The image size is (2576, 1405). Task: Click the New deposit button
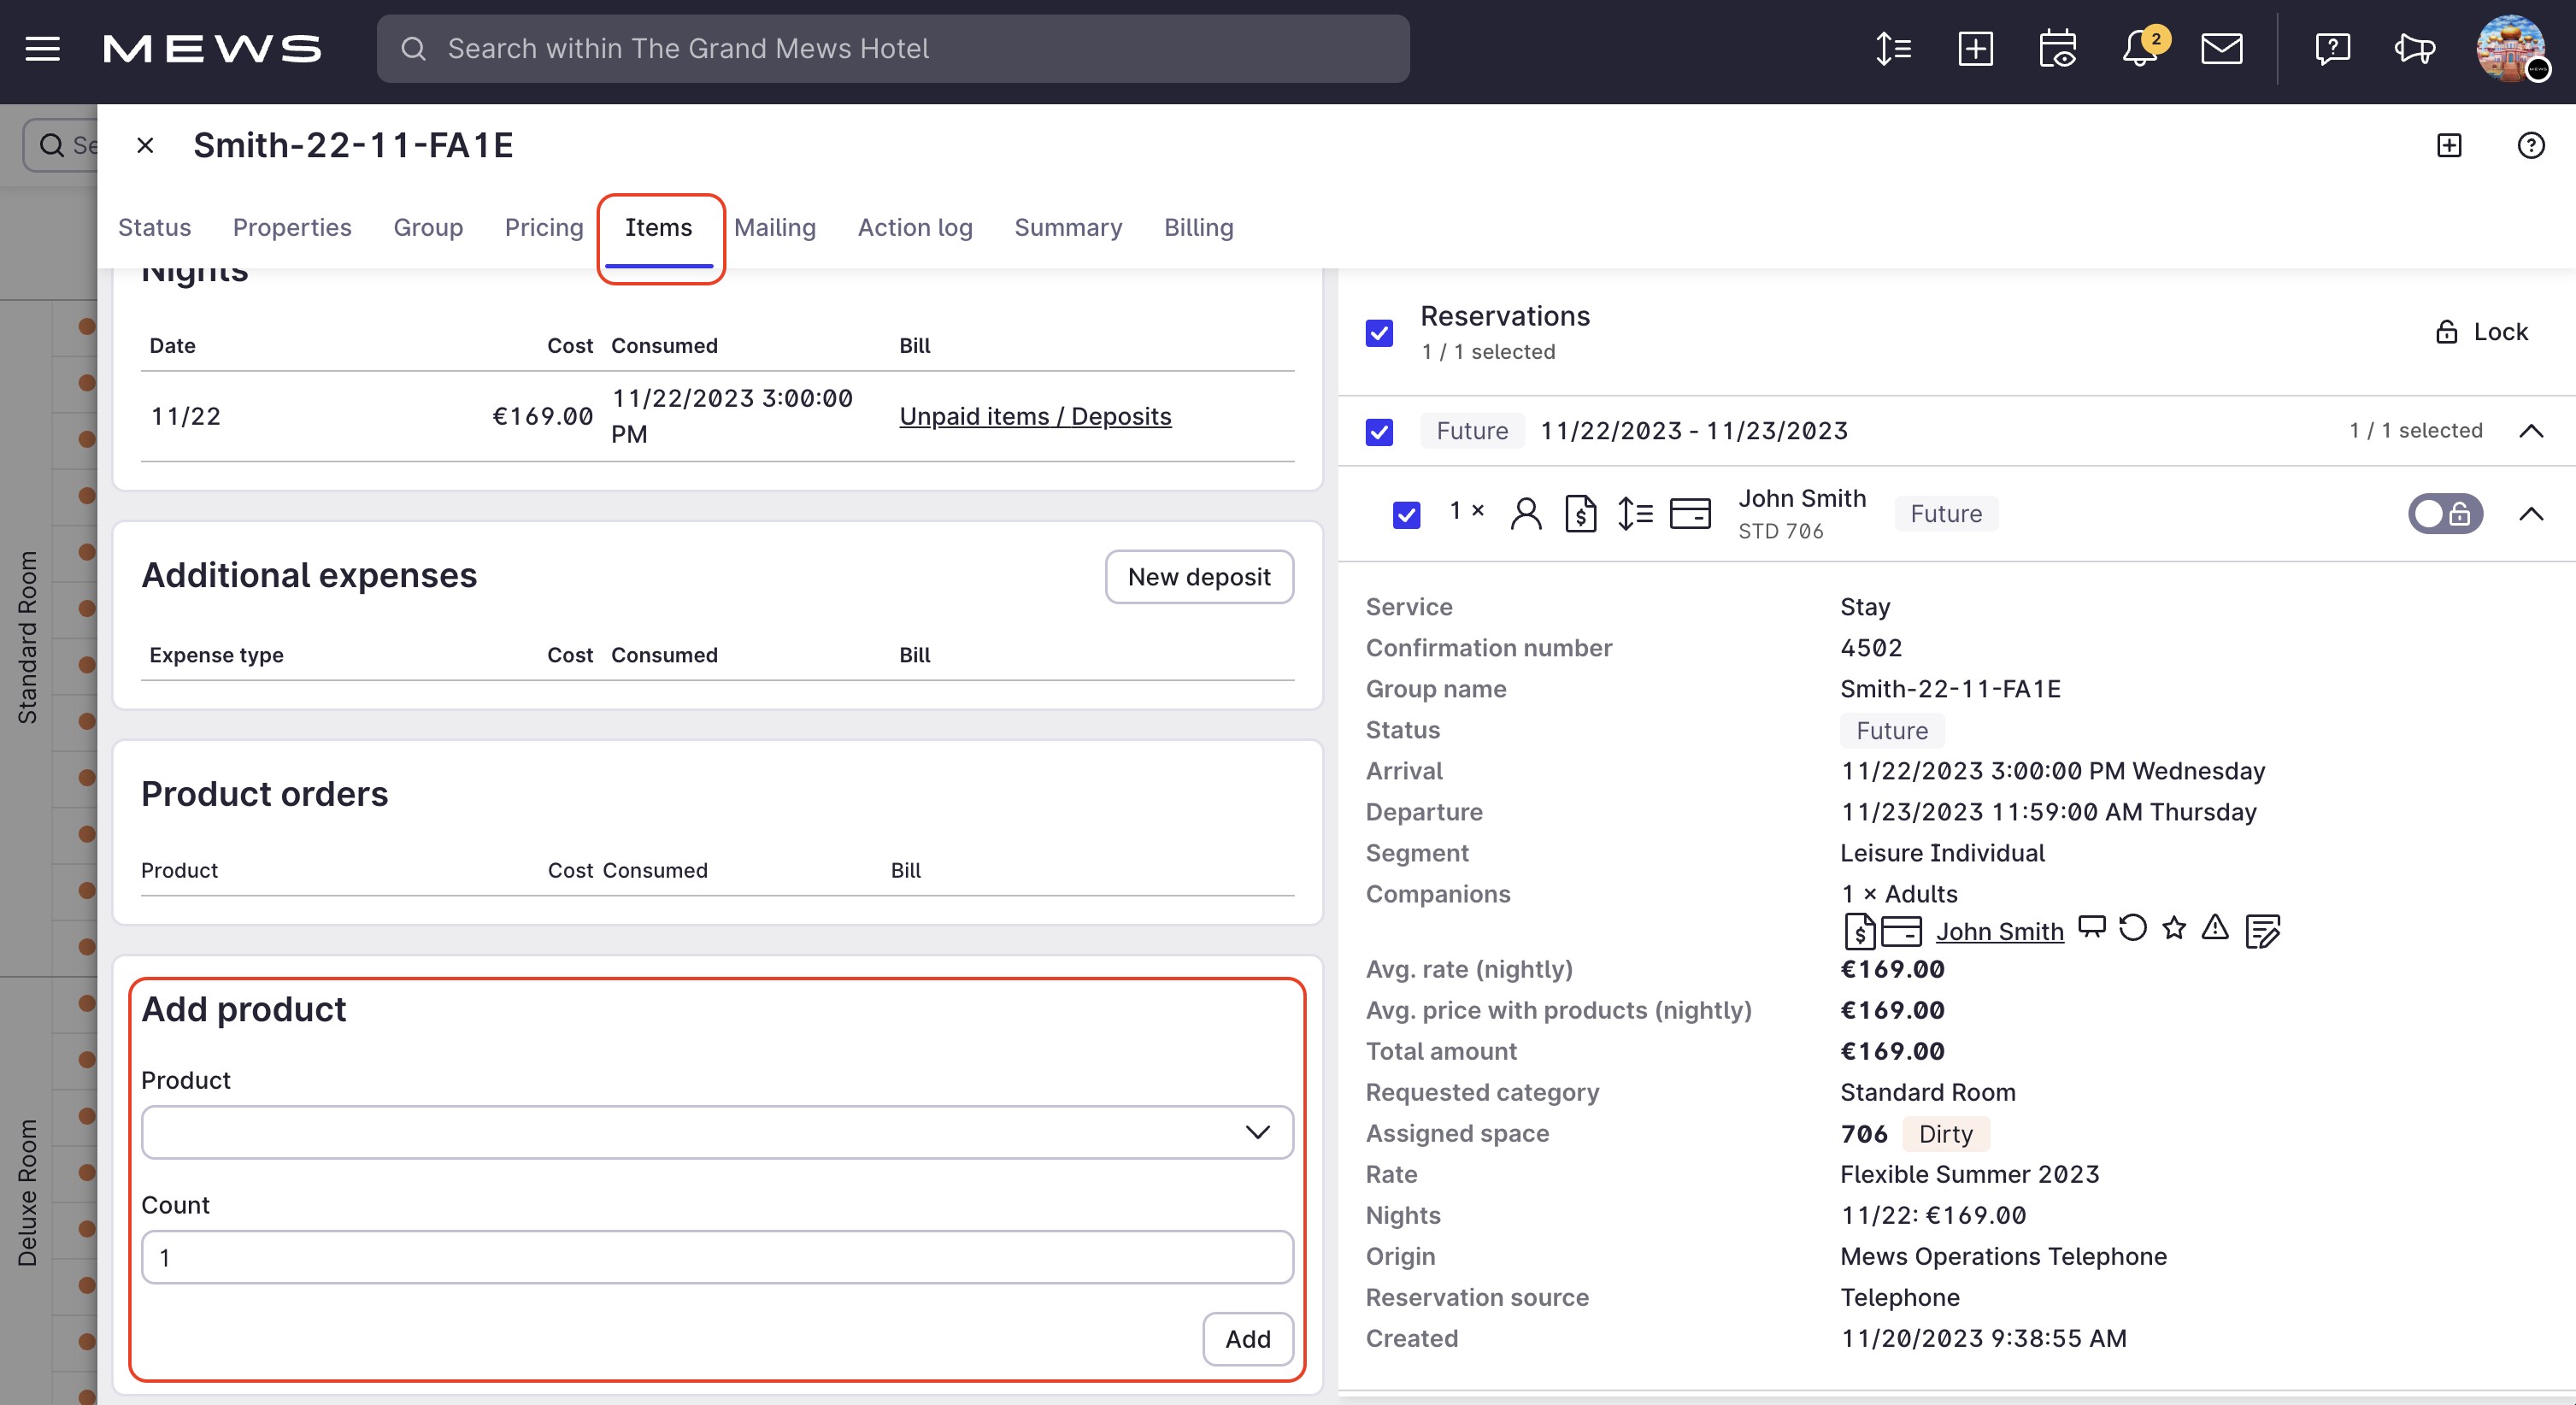[1199, 577]
